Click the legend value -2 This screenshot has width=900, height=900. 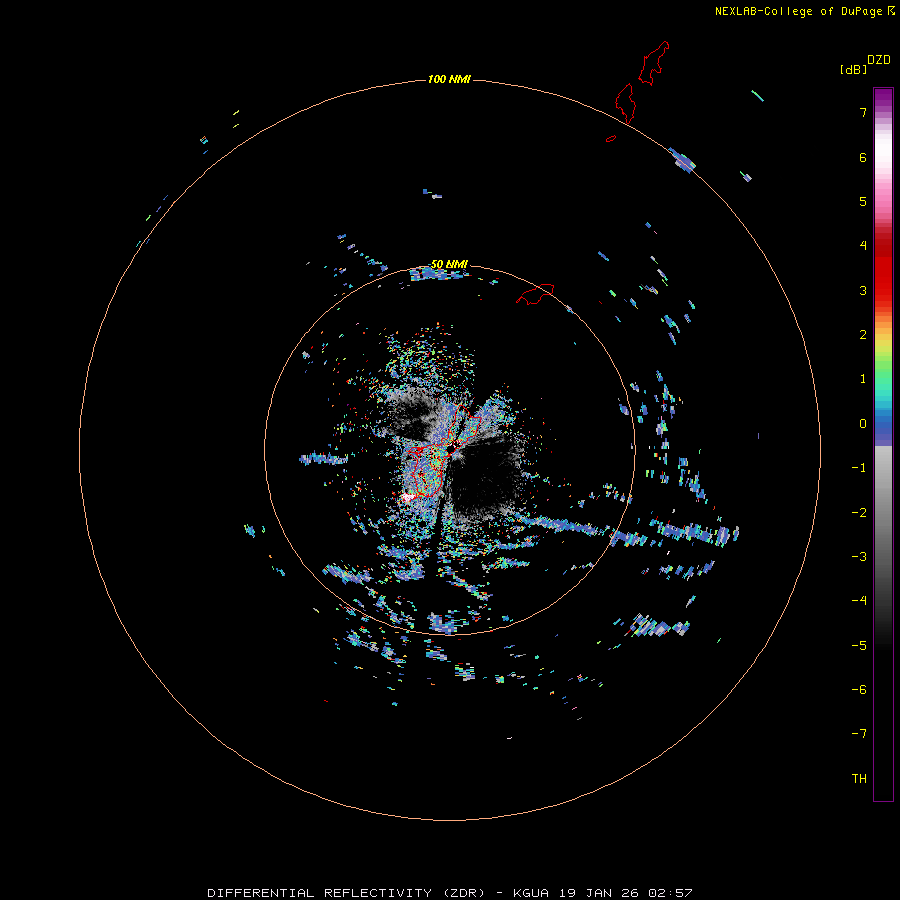859,513
